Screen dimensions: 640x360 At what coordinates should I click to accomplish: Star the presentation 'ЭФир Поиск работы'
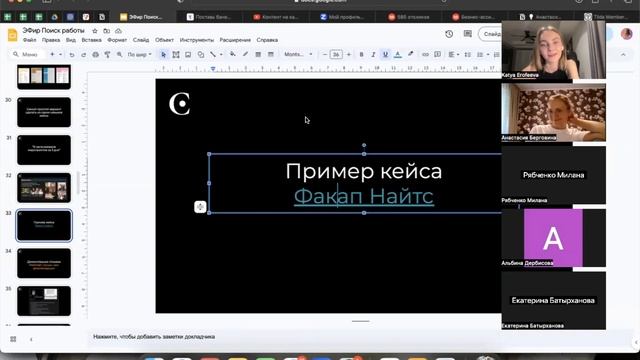pos(95,31)
